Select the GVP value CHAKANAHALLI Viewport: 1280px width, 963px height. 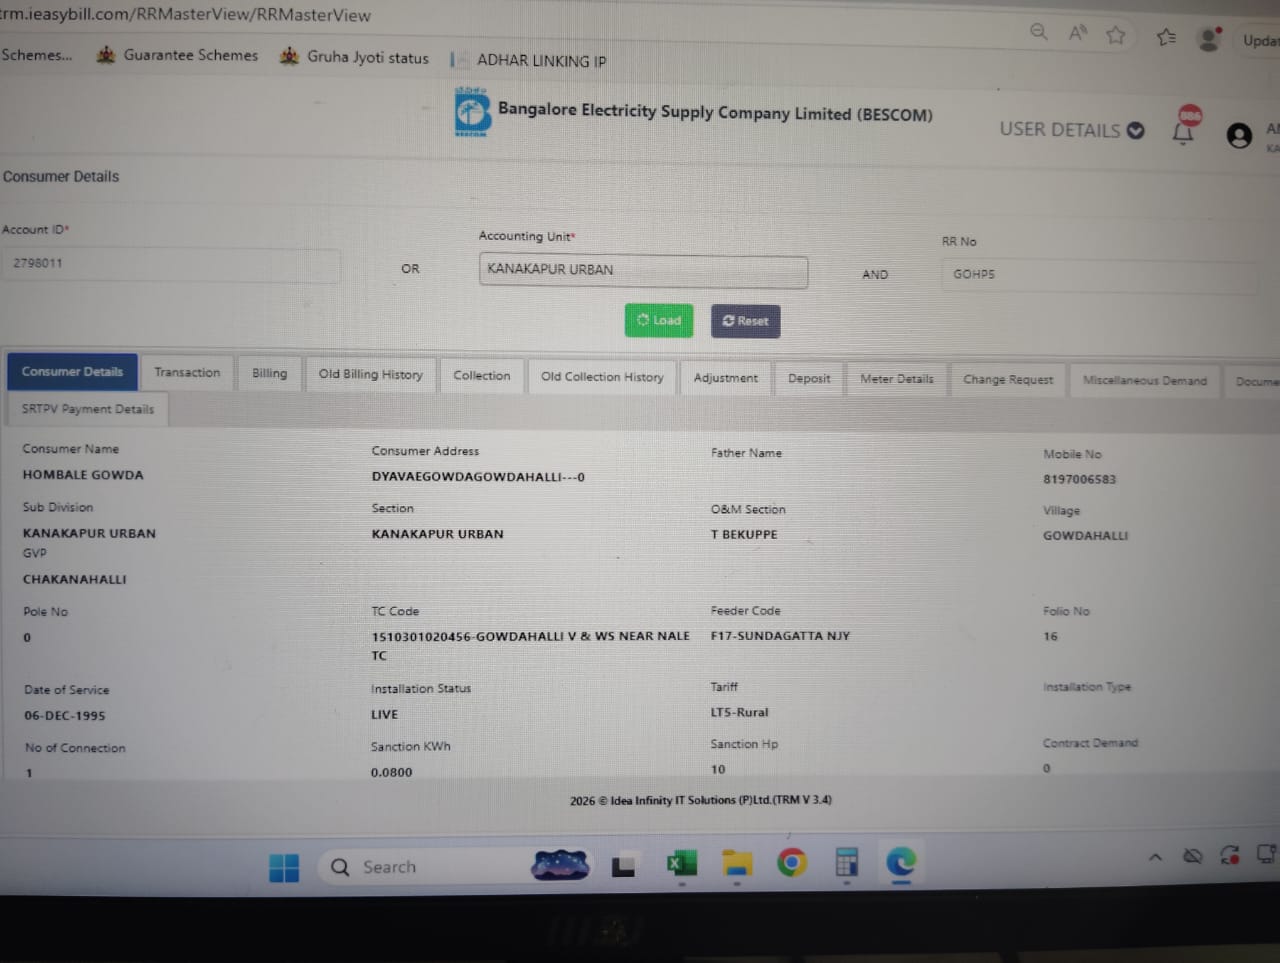coord(75,579)
